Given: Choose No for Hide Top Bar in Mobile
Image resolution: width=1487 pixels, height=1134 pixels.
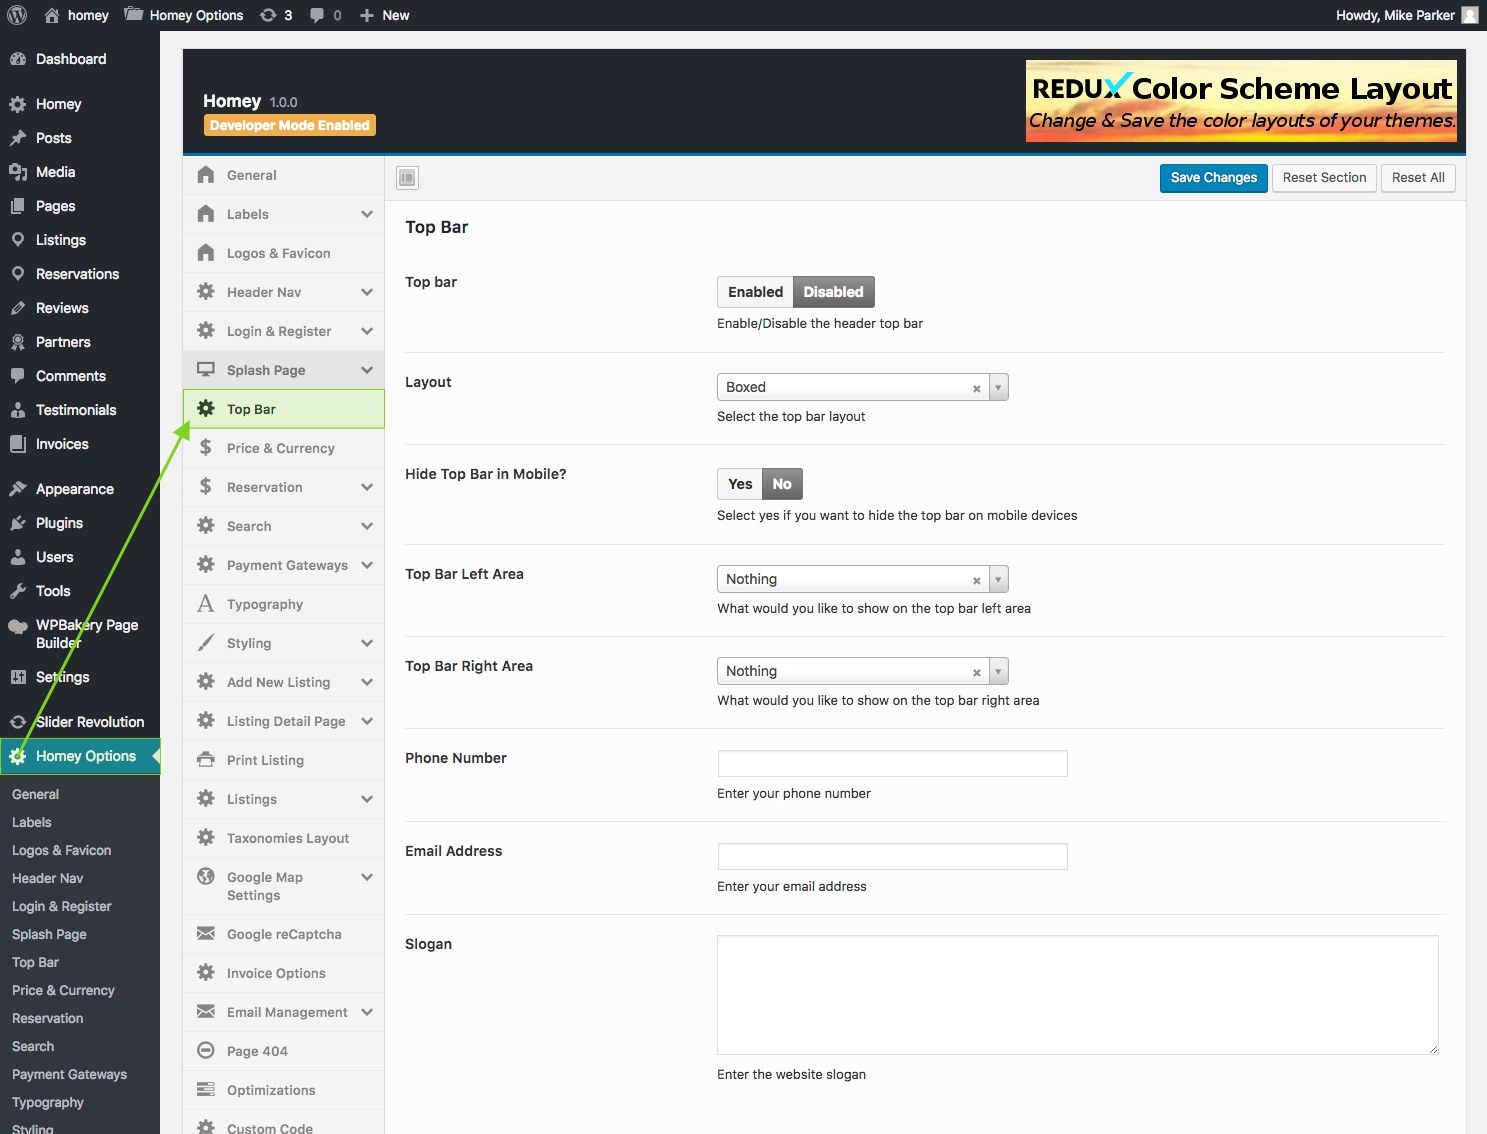Looking at the screenshot, I should [x=782, y=484].
